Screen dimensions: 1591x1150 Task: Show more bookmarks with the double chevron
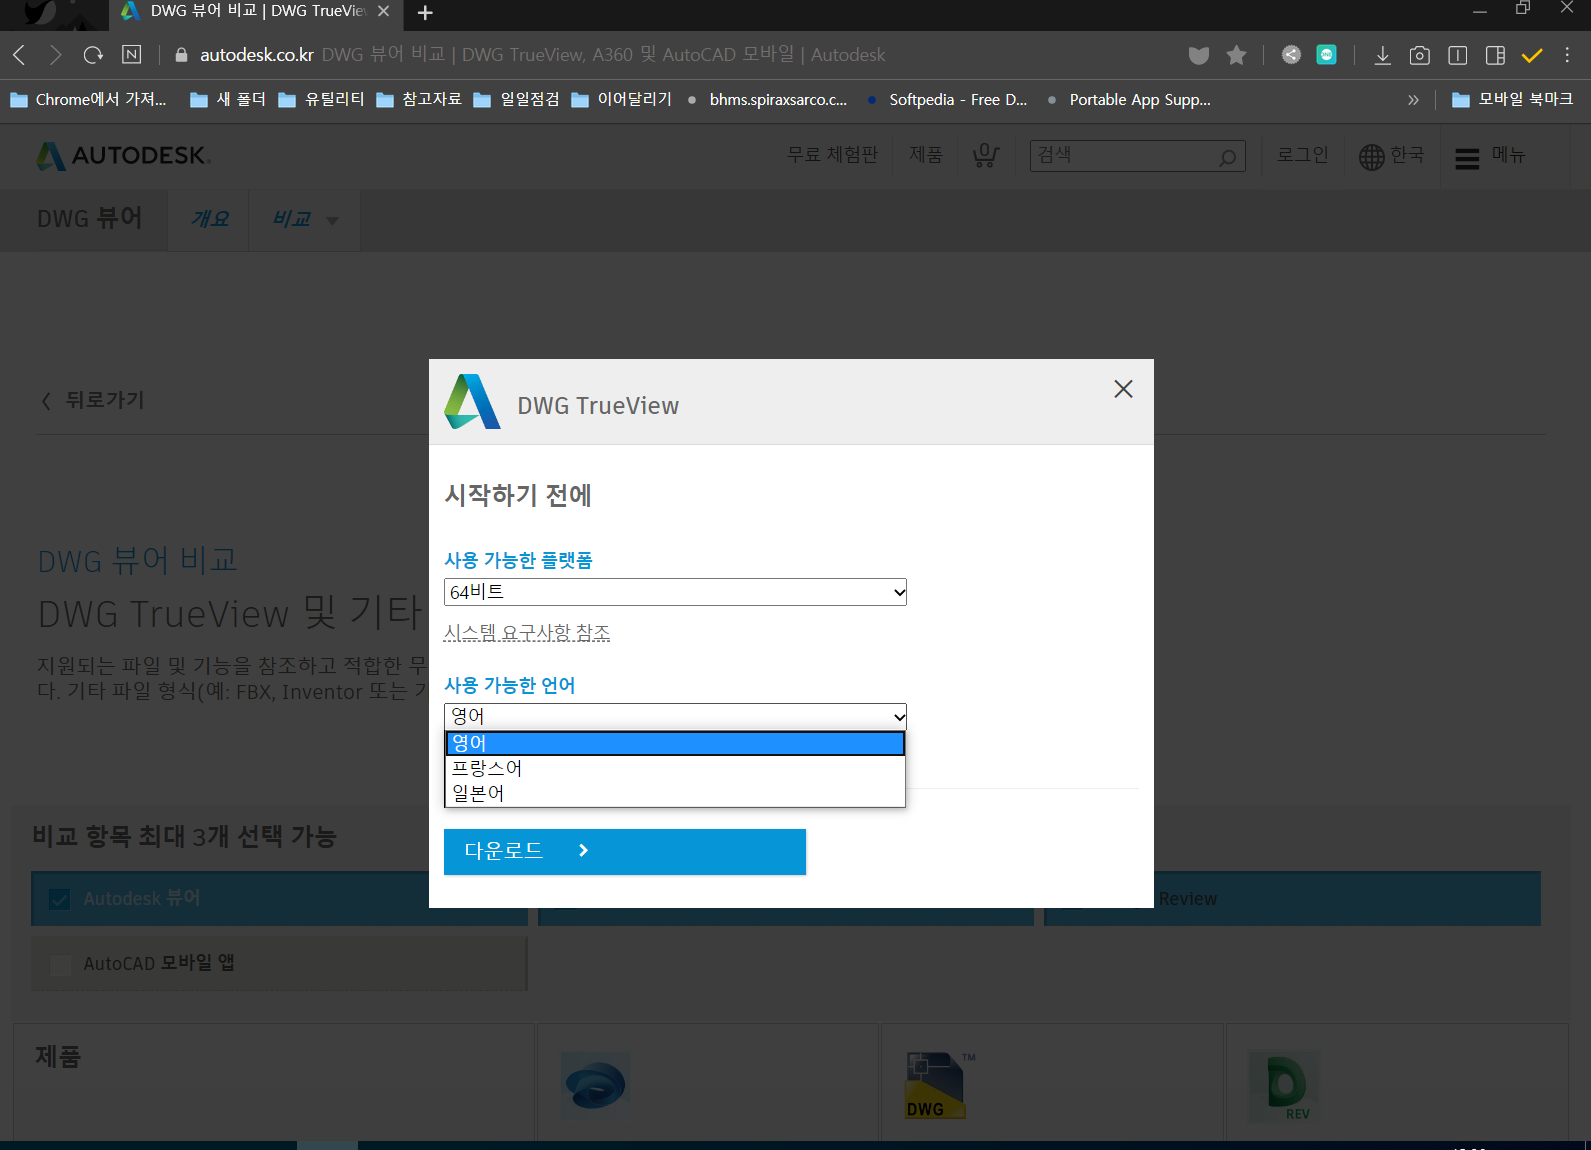pyautogui.click(x=1413, y=100)
